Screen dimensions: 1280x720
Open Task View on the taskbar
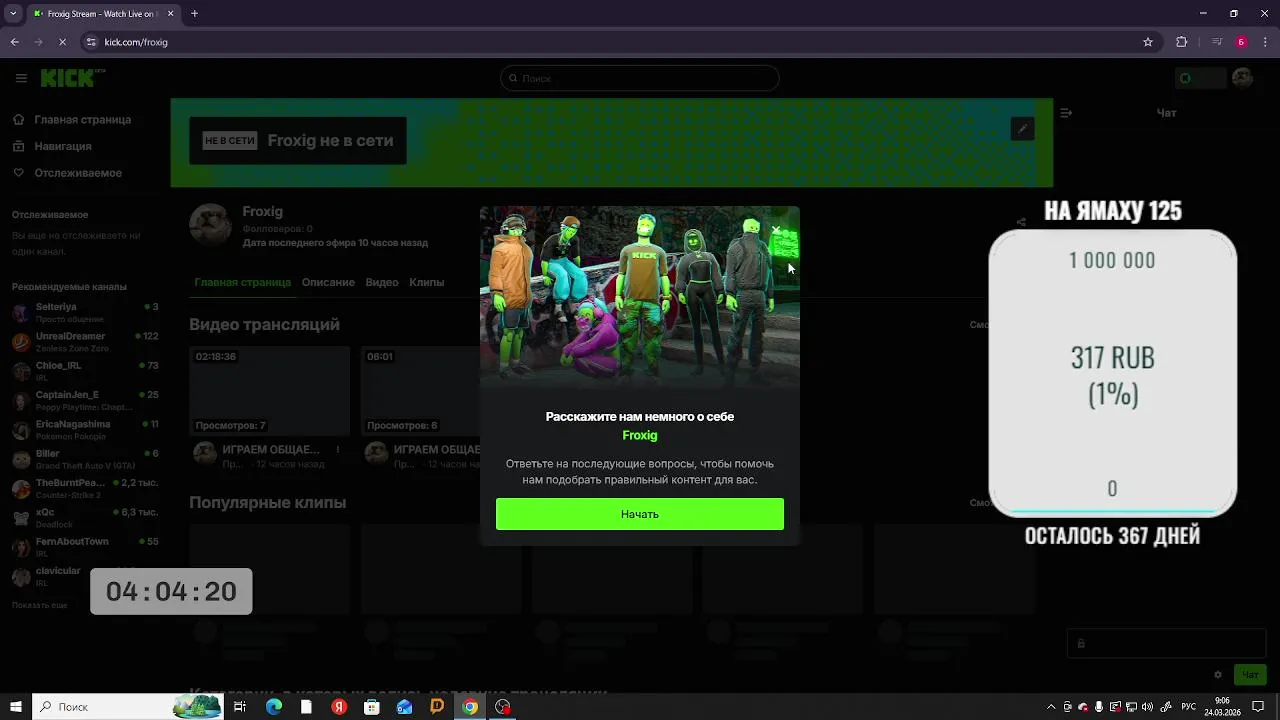(240, 707)
